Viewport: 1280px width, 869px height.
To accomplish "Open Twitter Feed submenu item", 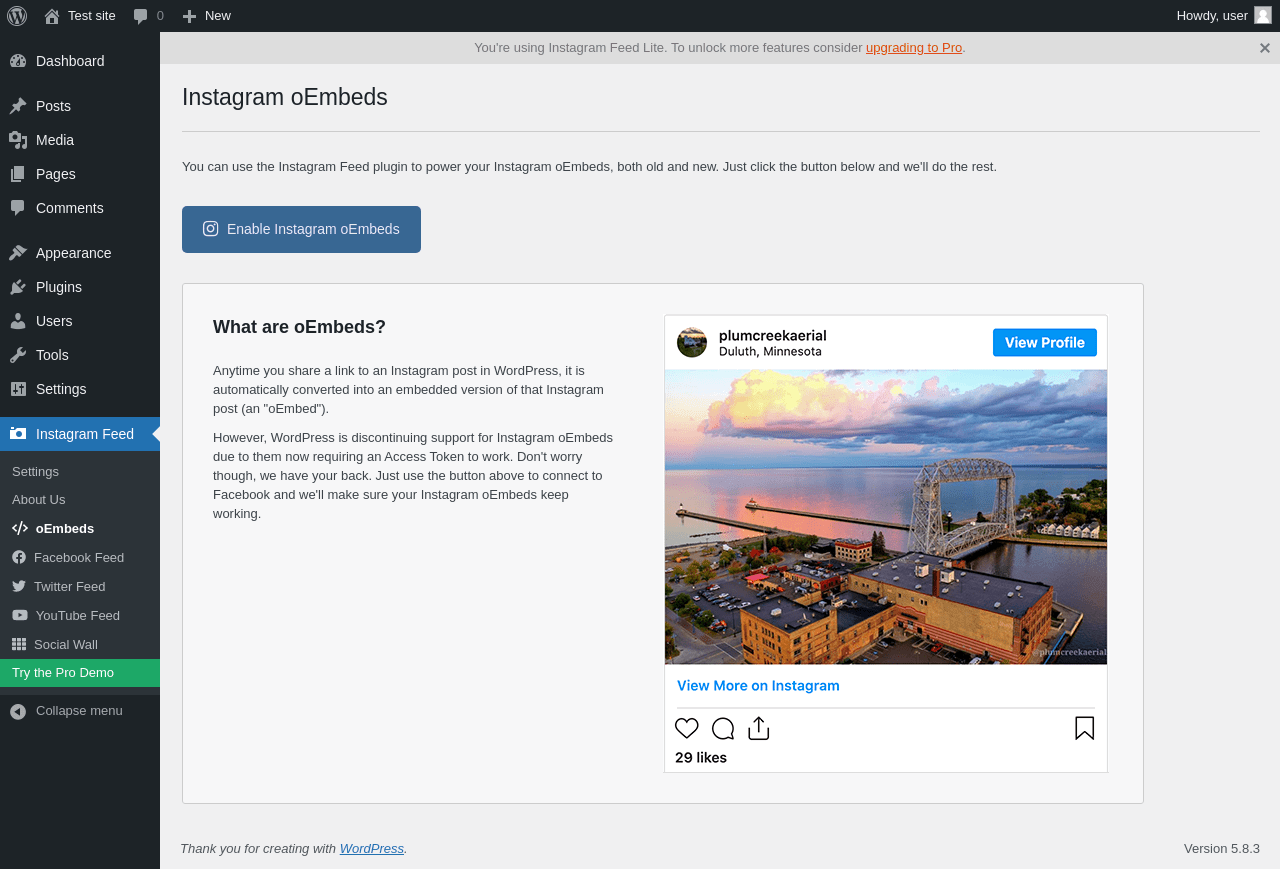I will point(80,586).
